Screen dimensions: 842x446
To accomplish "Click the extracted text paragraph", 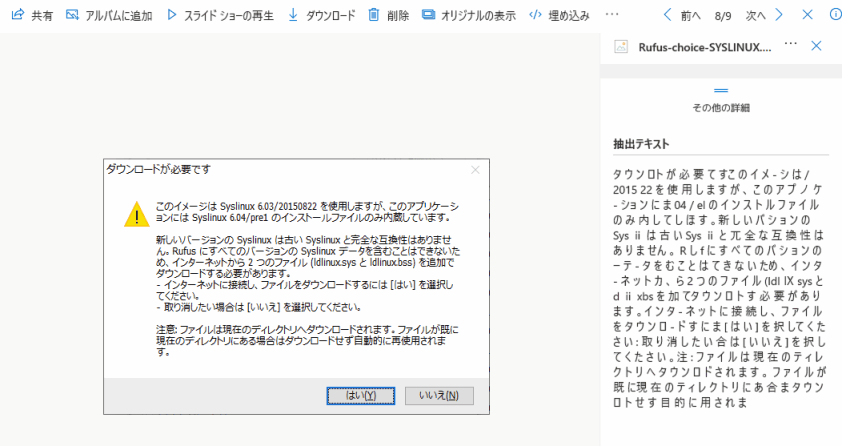I will point(720,288).
